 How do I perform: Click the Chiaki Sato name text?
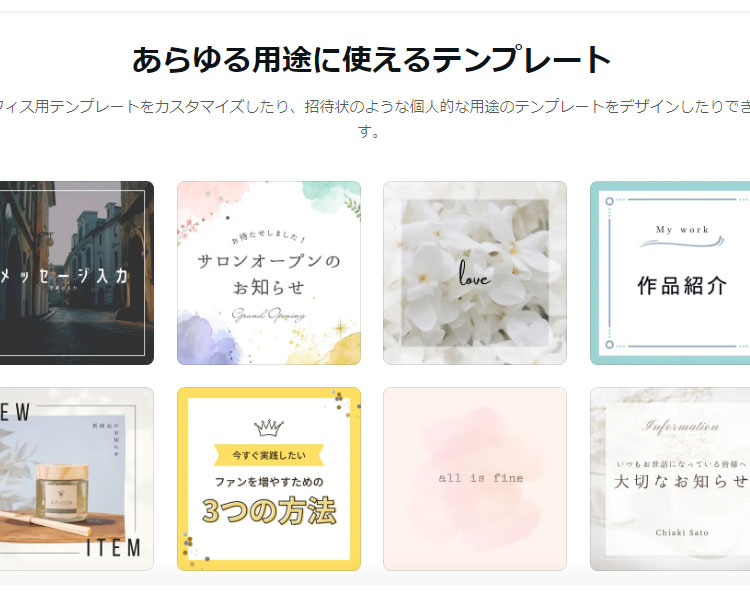pos(682,532)
